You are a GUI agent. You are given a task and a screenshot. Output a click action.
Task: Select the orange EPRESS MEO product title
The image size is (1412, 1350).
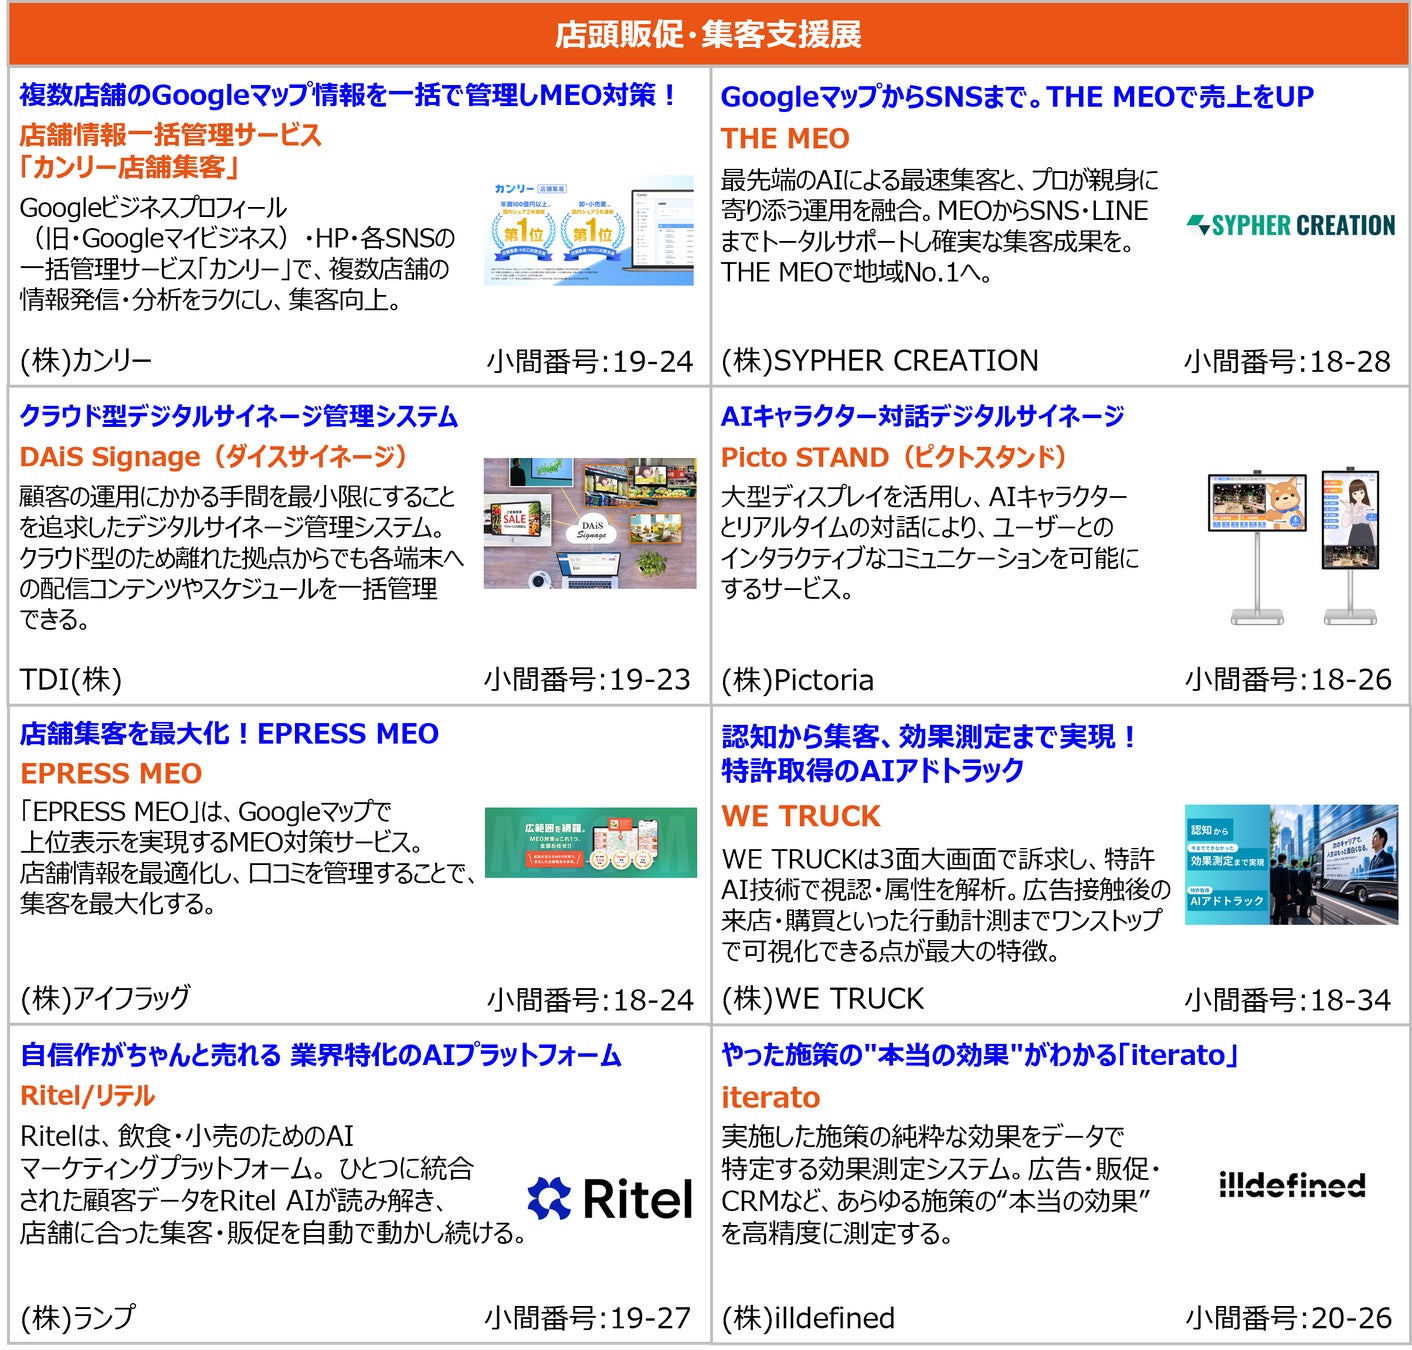click(x=111, y=773)
